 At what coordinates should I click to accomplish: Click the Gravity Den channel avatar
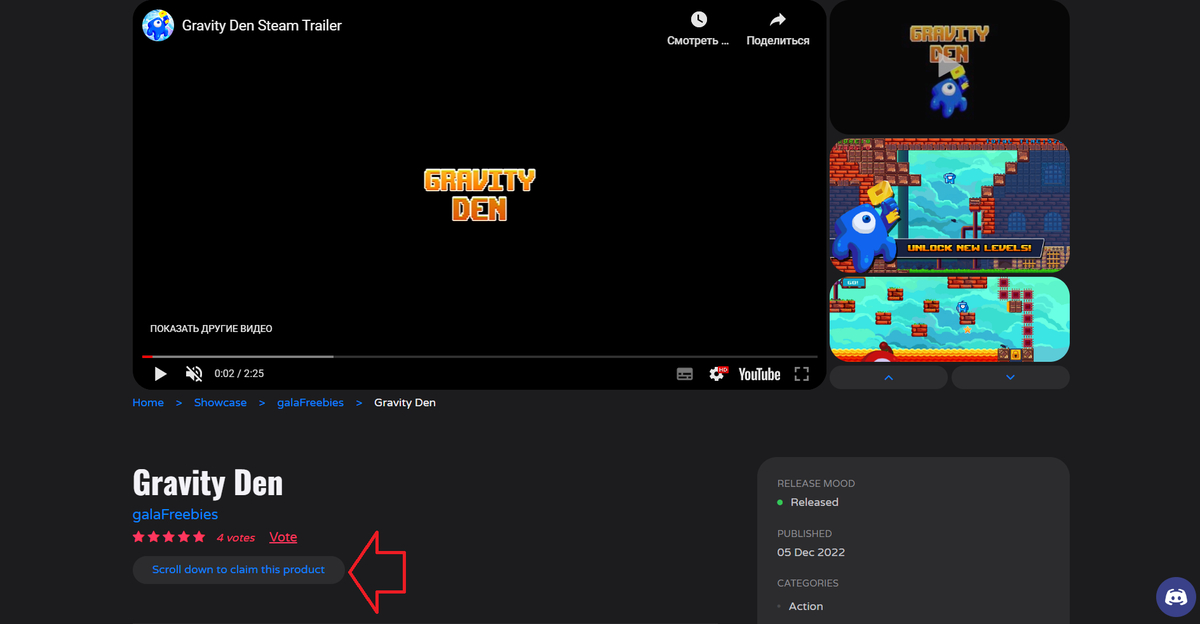[157, 25]
